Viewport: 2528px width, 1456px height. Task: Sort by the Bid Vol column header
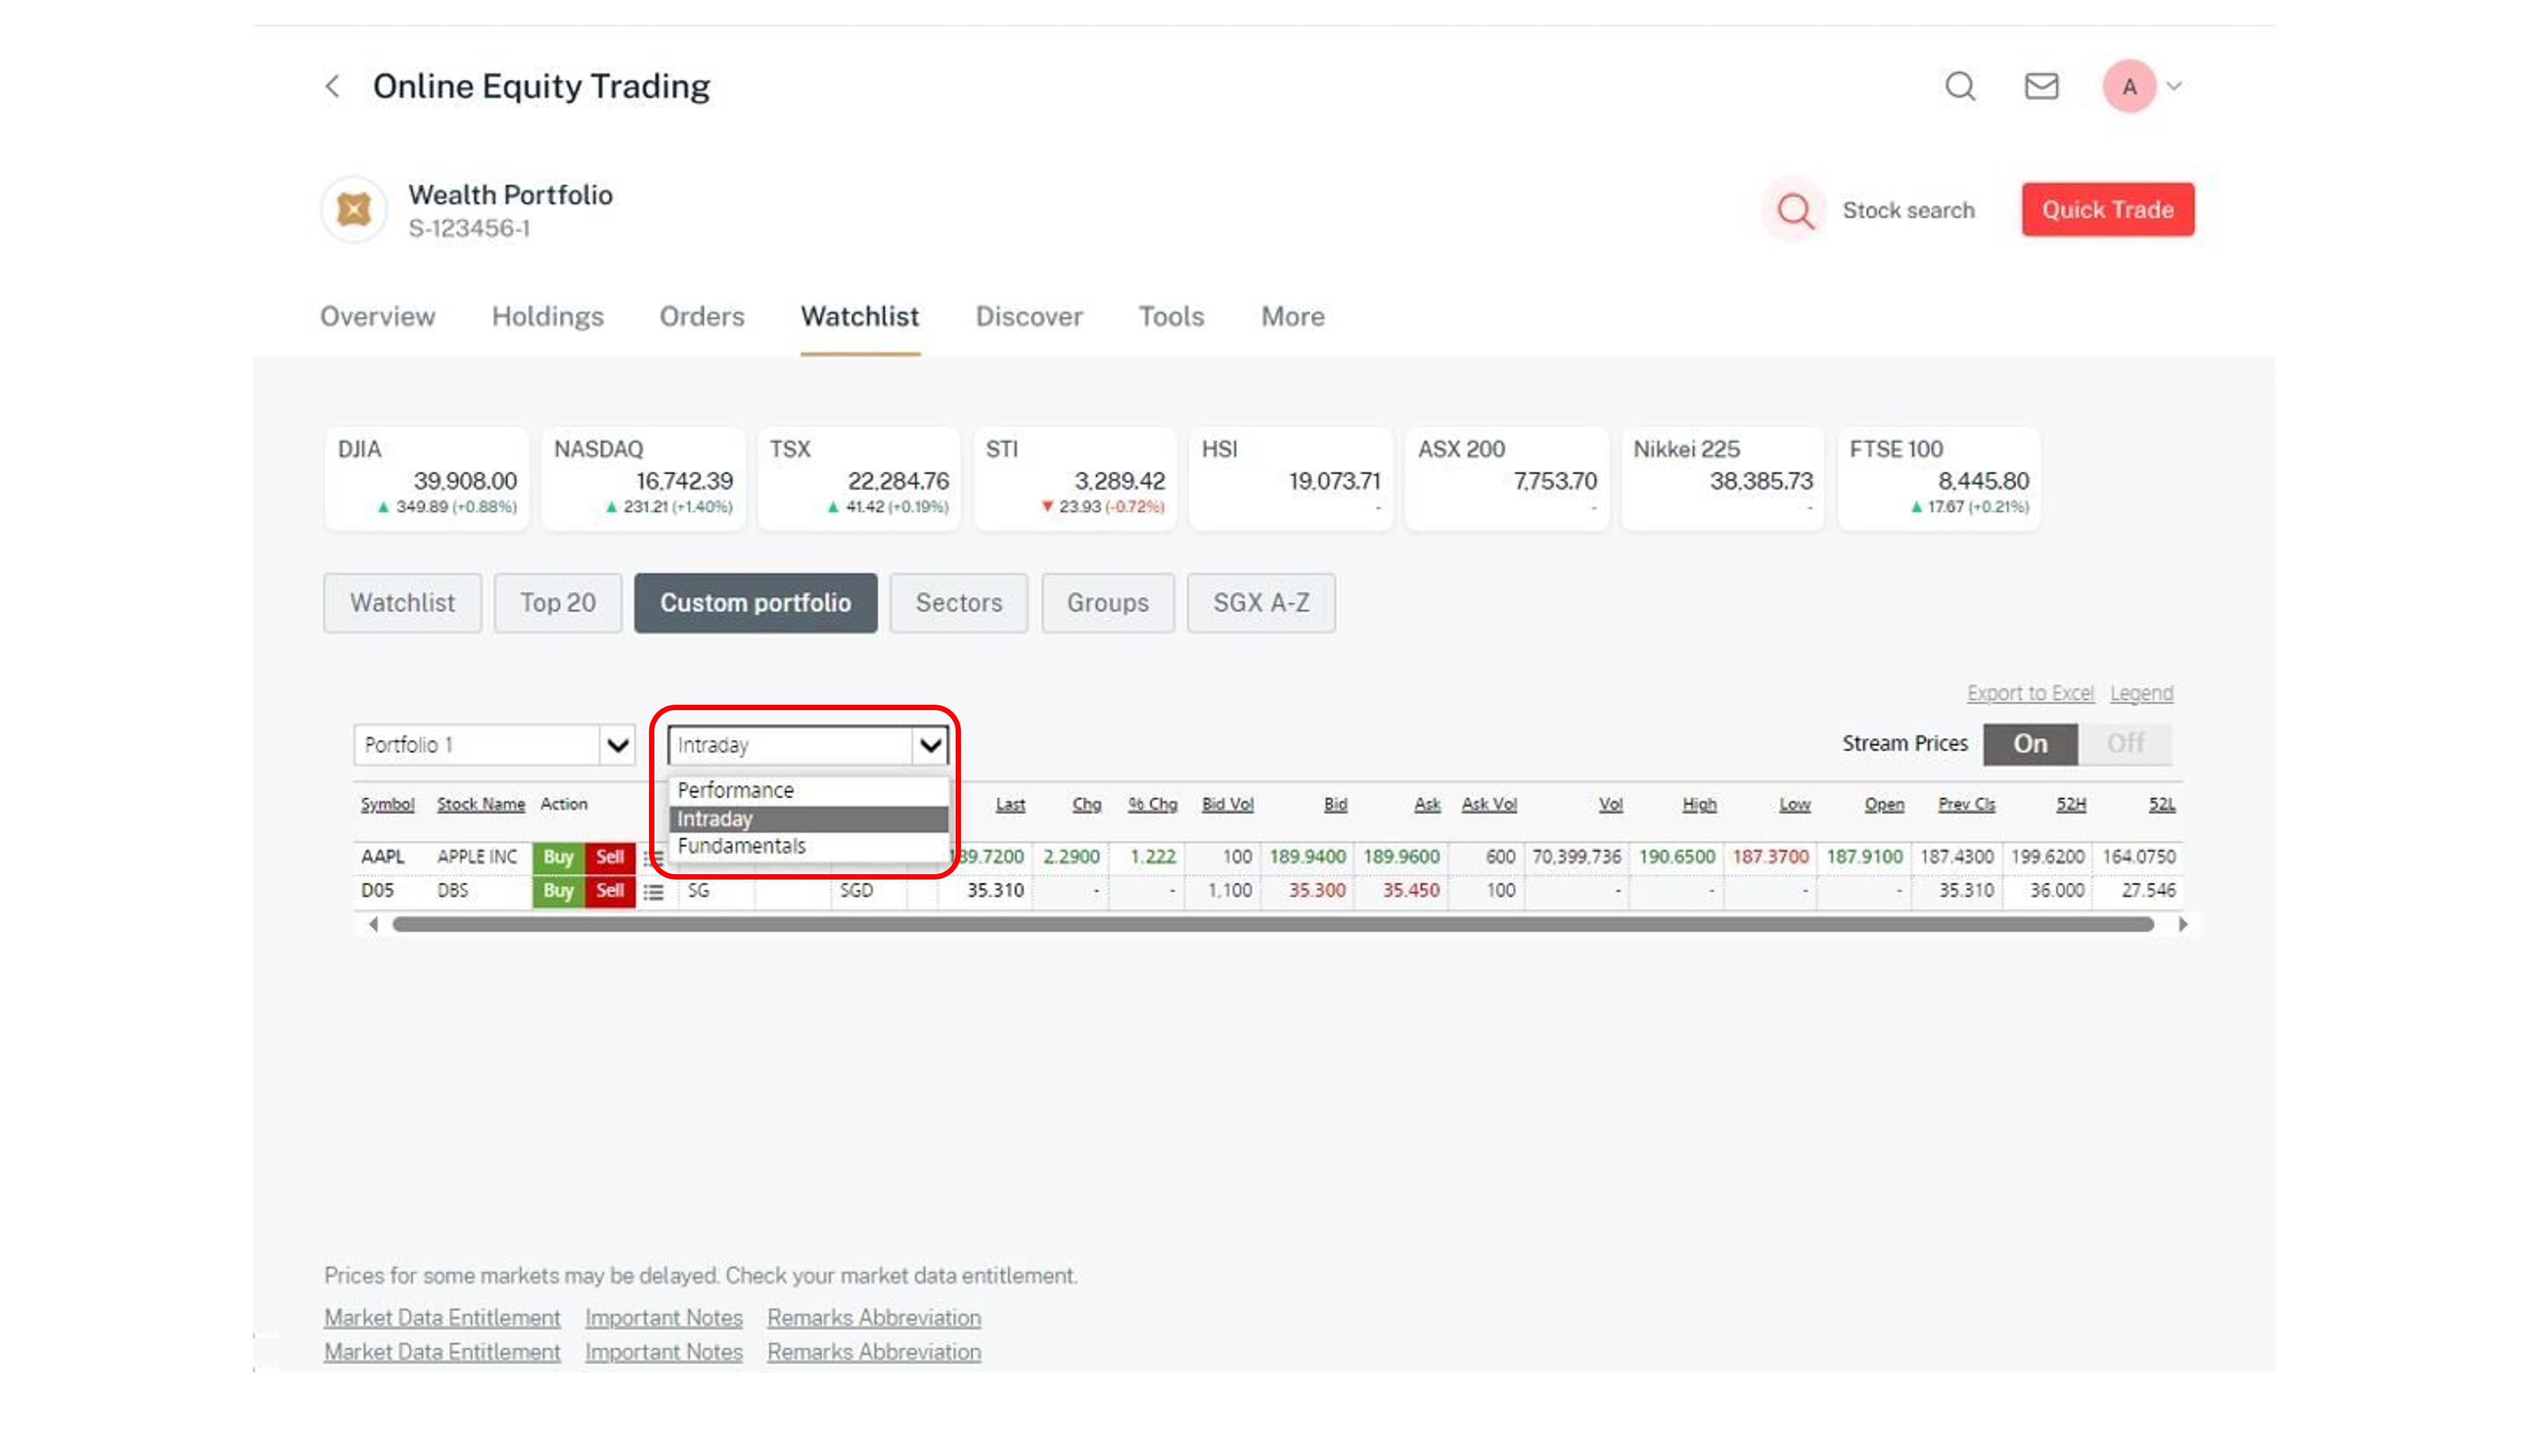click(1227, 804)
